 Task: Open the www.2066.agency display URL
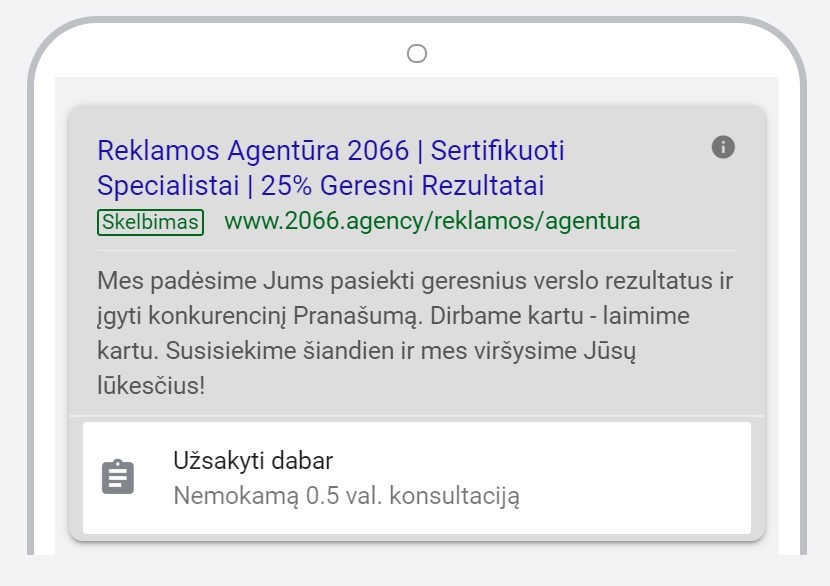click(x=432, y=221)
